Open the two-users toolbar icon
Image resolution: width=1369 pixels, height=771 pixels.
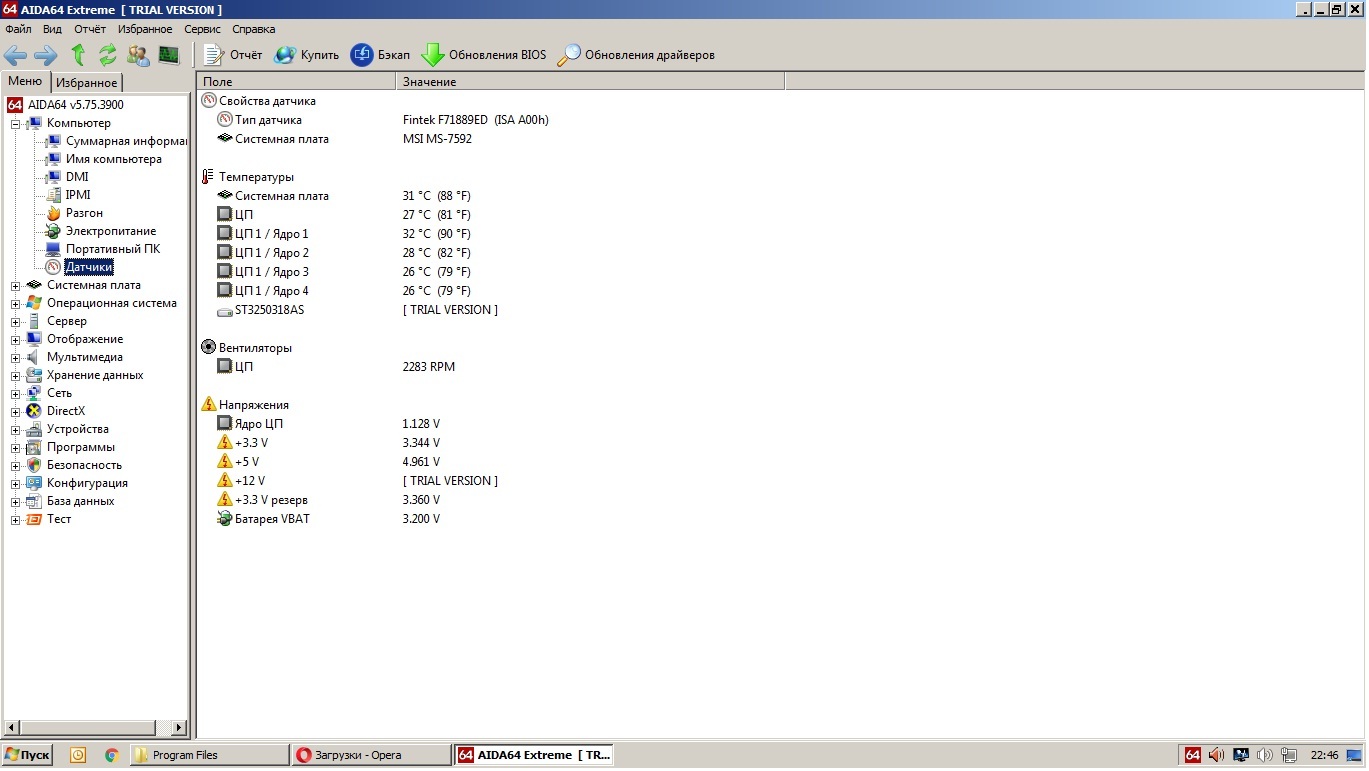click(138, 55)
